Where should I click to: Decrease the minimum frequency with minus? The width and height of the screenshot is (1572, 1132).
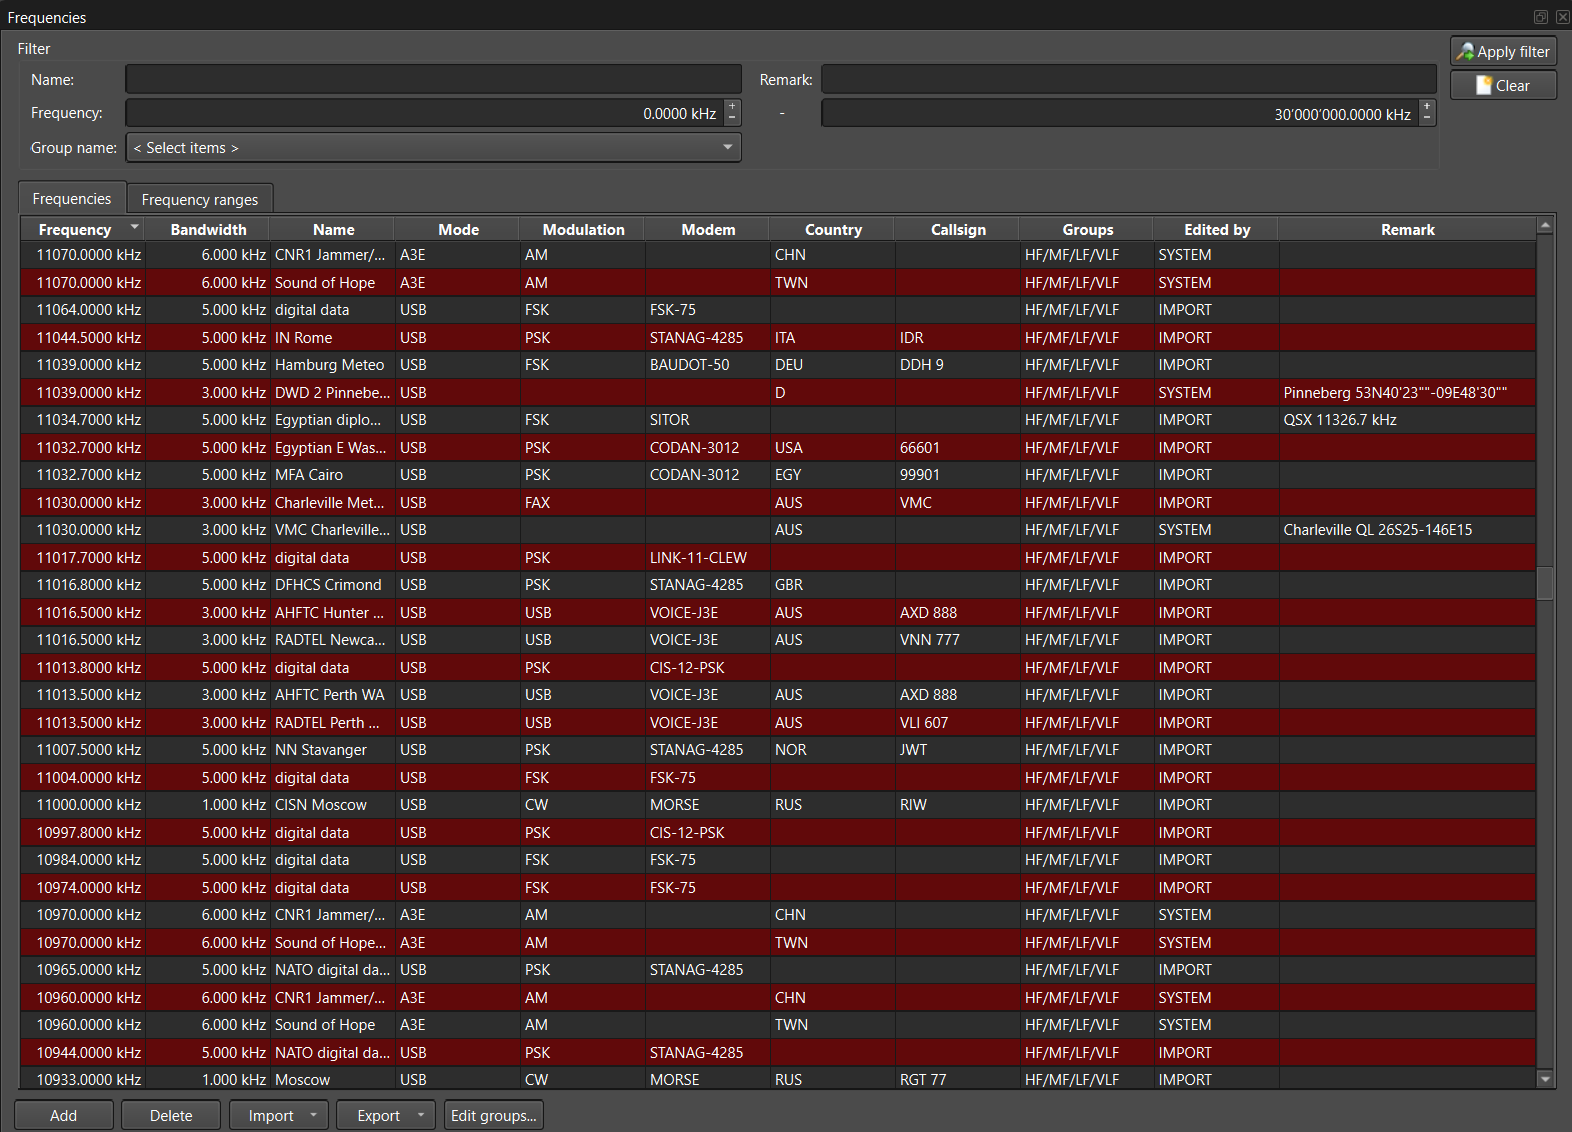733,119
